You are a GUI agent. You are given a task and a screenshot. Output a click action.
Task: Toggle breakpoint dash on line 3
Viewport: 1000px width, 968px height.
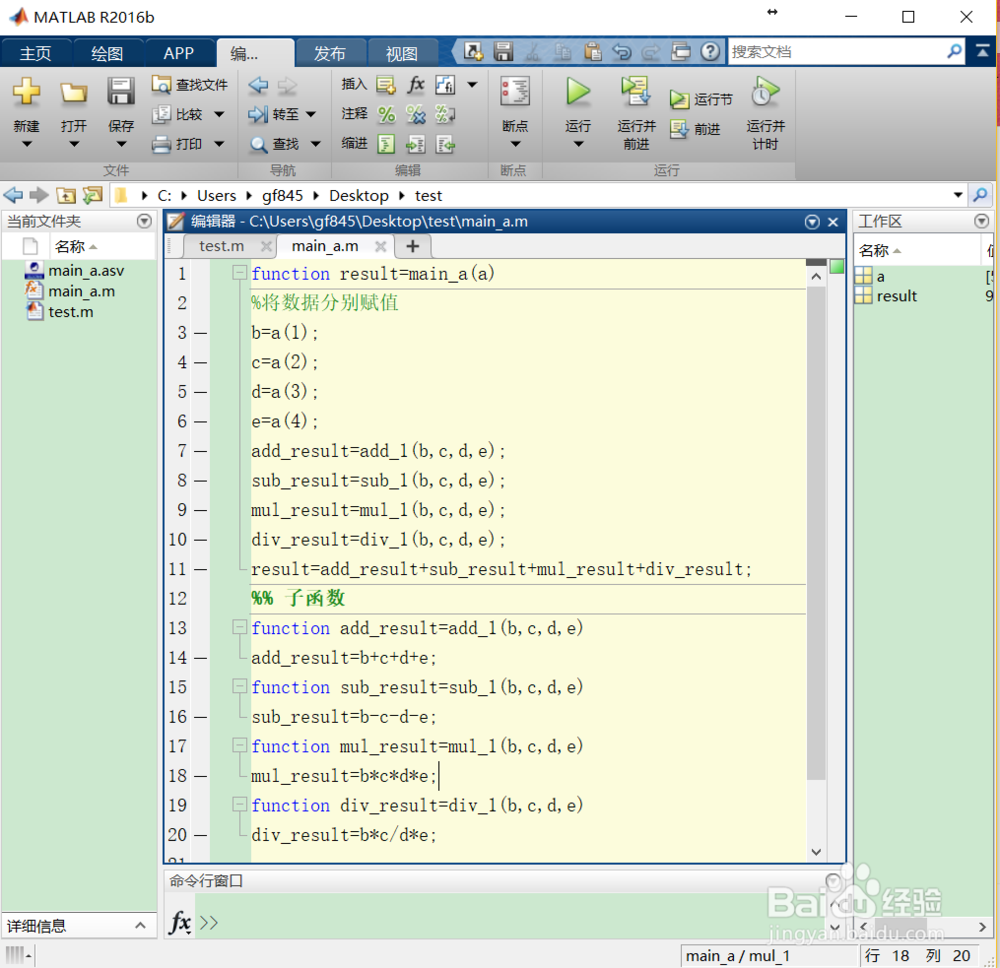click(200, 333)
